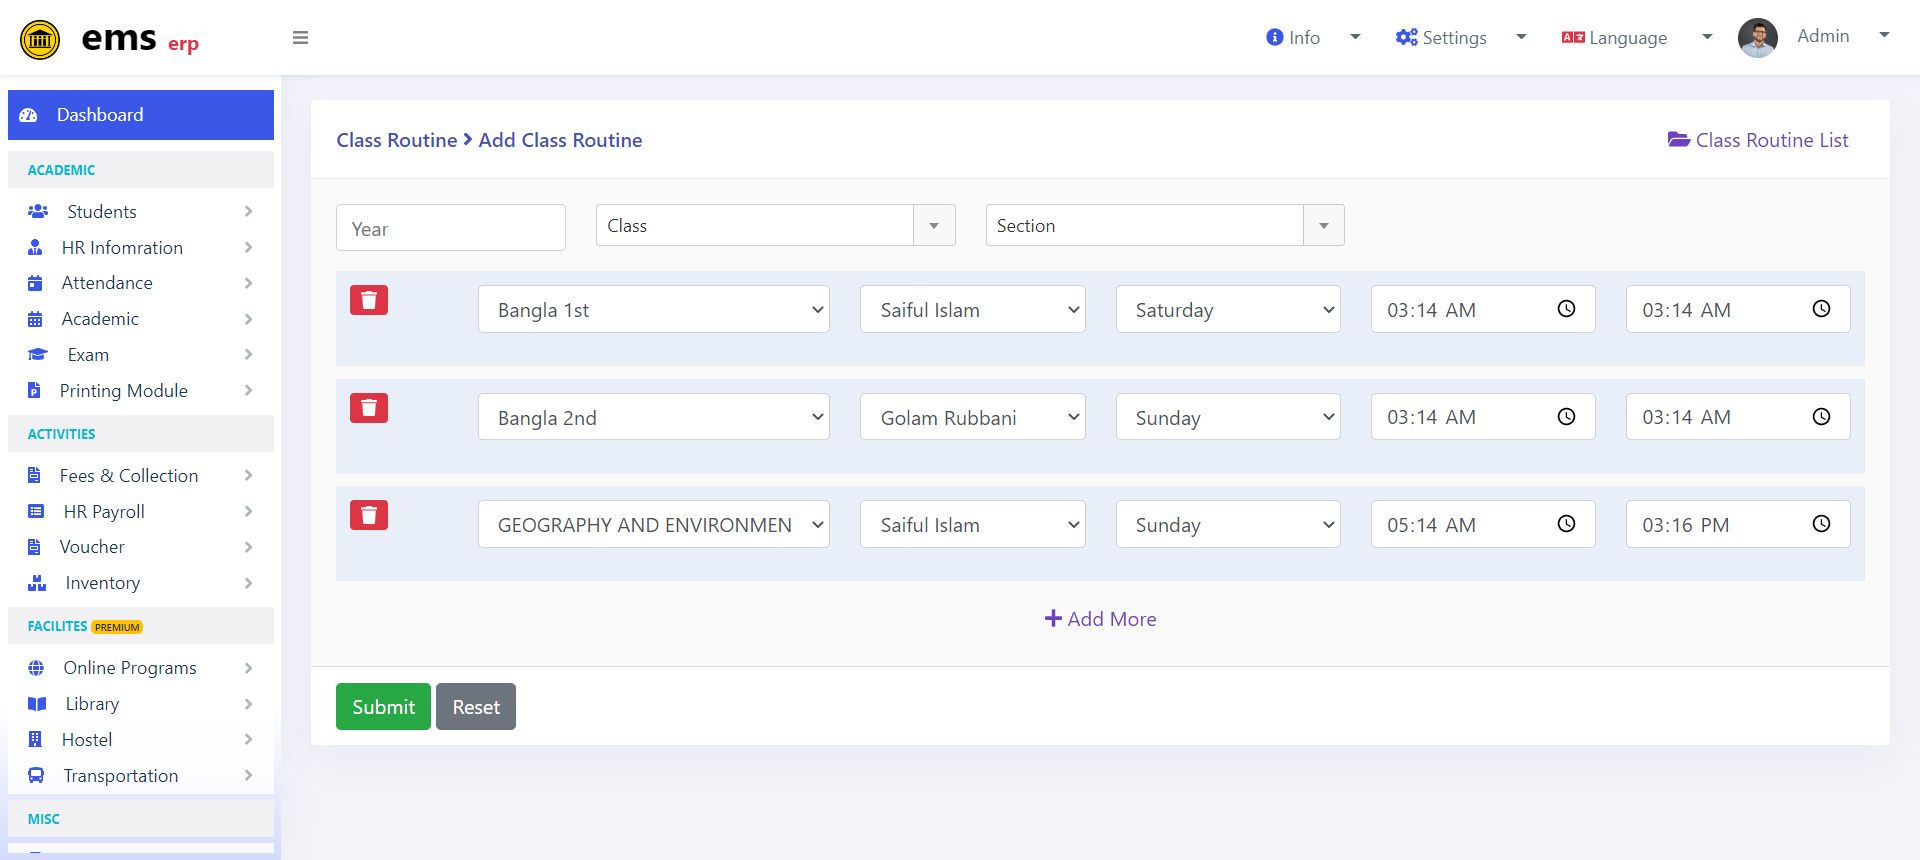
Task: Click the Reset button
Action: pos(476,707)
